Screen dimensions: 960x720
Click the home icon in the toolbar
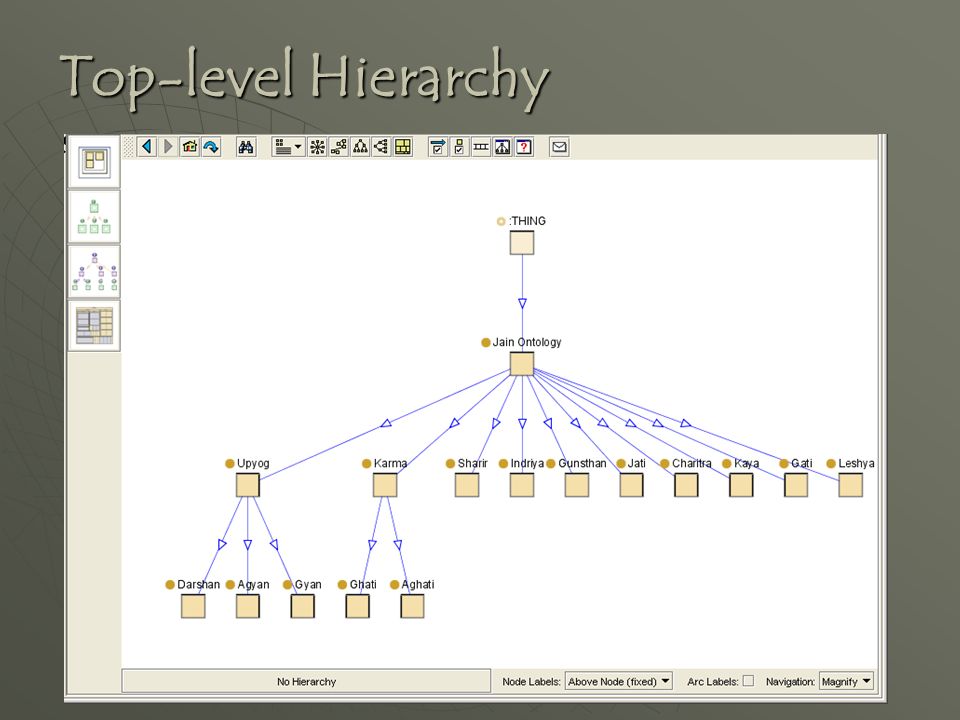[x=190, y=147]
